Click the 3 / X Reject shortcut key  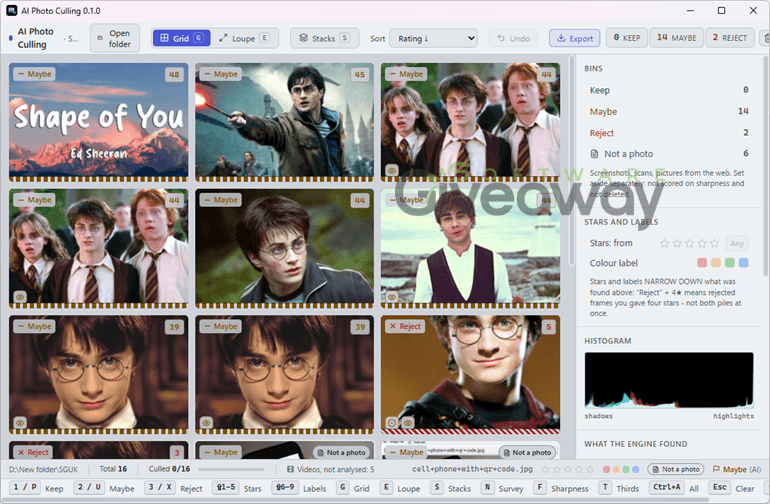[x=160, y=488]
